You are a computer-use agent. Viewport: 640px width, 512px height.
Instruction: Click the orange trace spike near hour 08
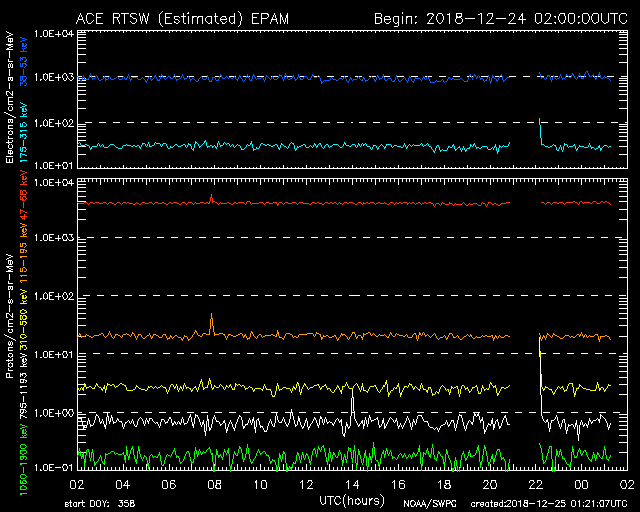click(212, 320)
